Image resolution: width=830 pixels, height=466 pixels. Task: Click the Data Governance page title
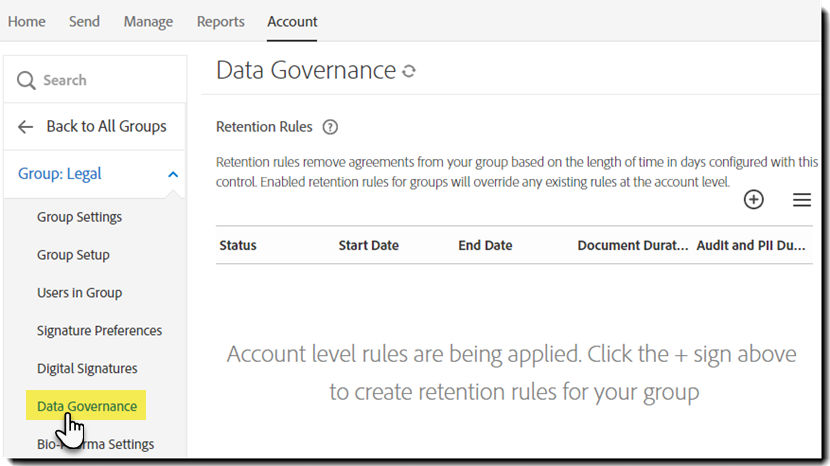(306, 70)
